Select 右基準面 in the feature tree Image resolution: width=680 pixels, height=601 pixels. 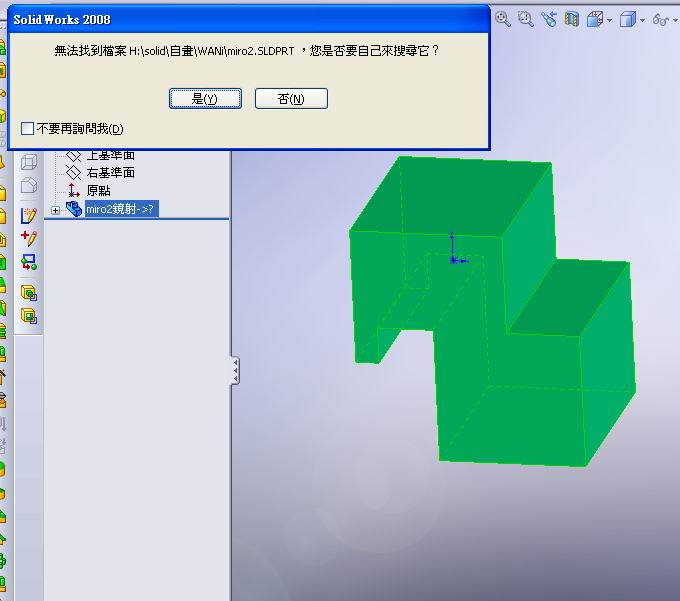(x=111, y=173)
